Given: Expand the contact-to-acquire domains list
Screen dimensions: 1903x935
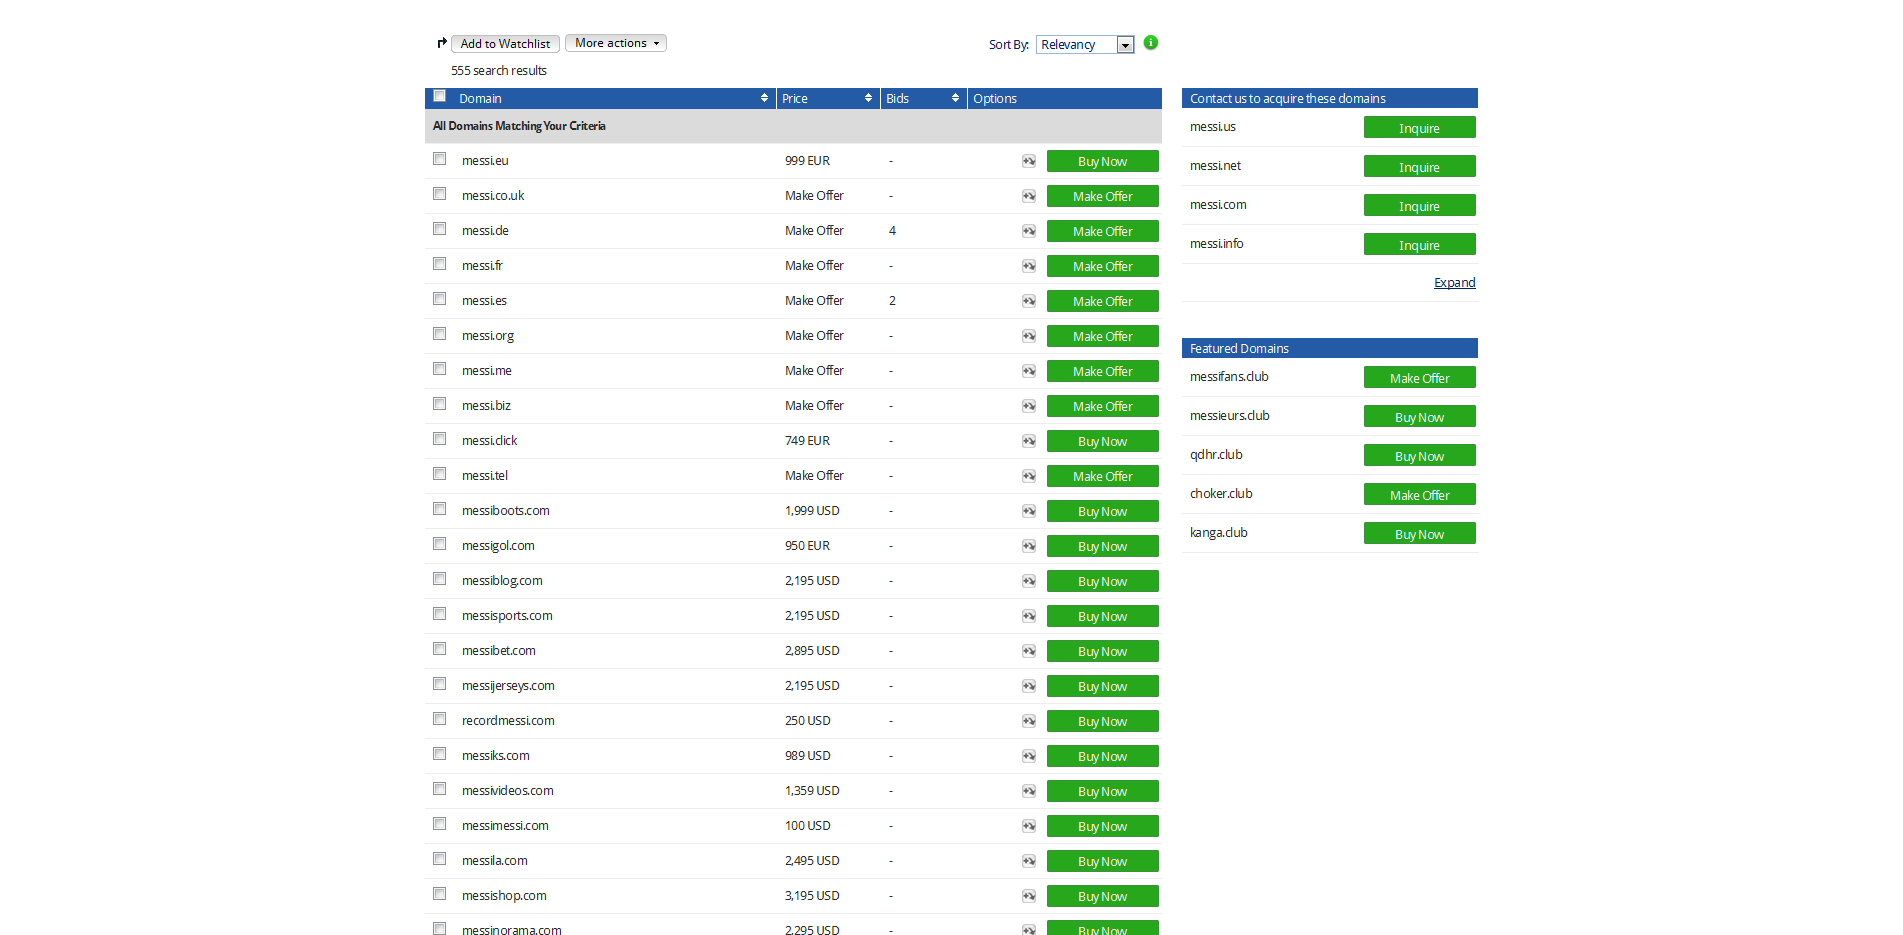Looking at the screenshot, I should 1454,283.
